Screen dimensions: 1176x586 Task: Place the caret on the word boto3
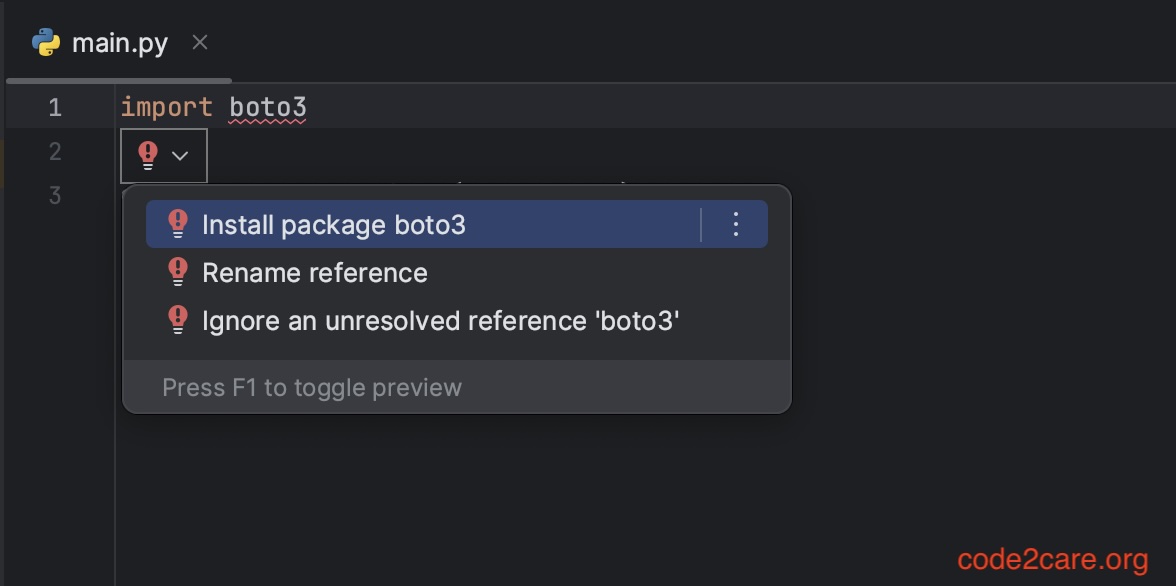pos(266,106)
